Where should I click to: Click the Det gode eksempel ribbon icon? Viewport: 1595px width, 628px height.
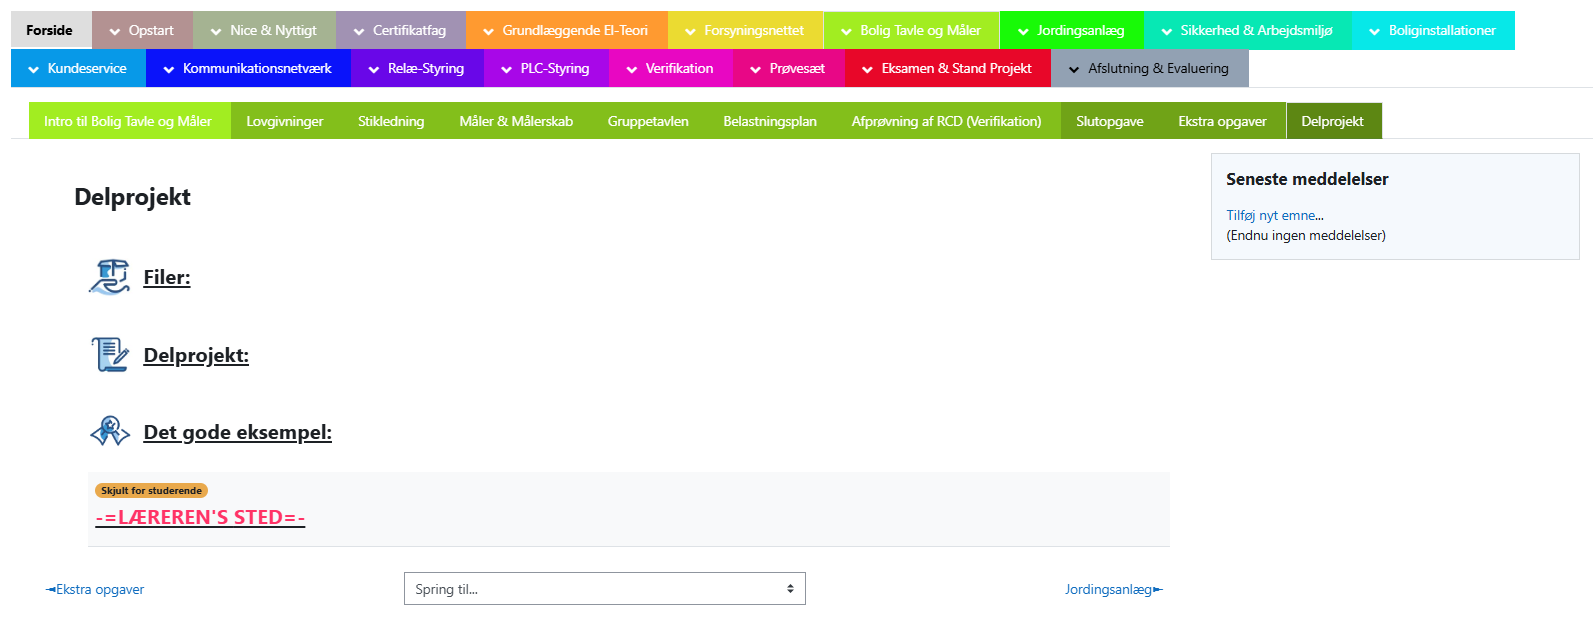tap(109, 432)
